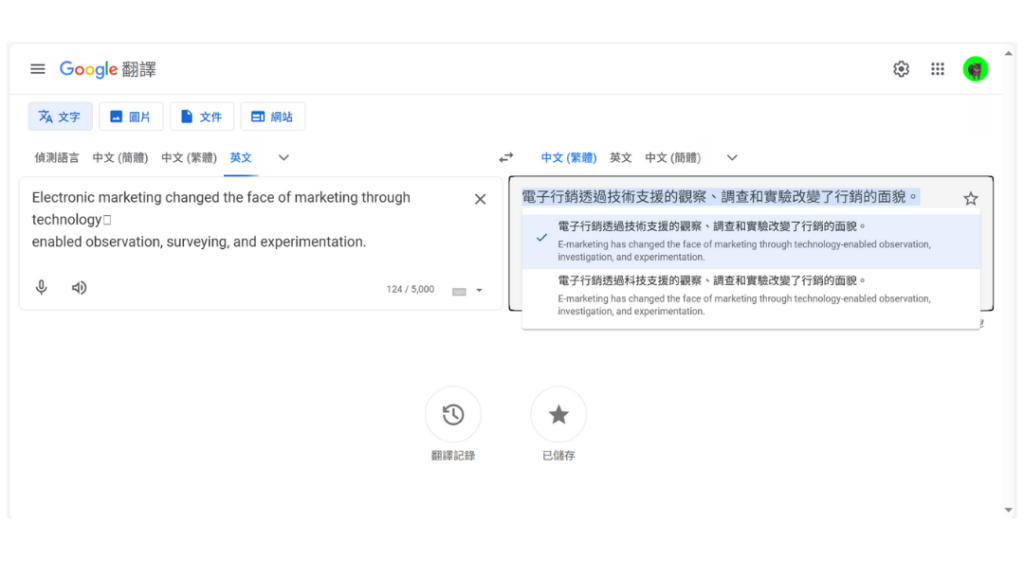Open the settings gear
Viewport: 1024px width, 576px height.
901,69
